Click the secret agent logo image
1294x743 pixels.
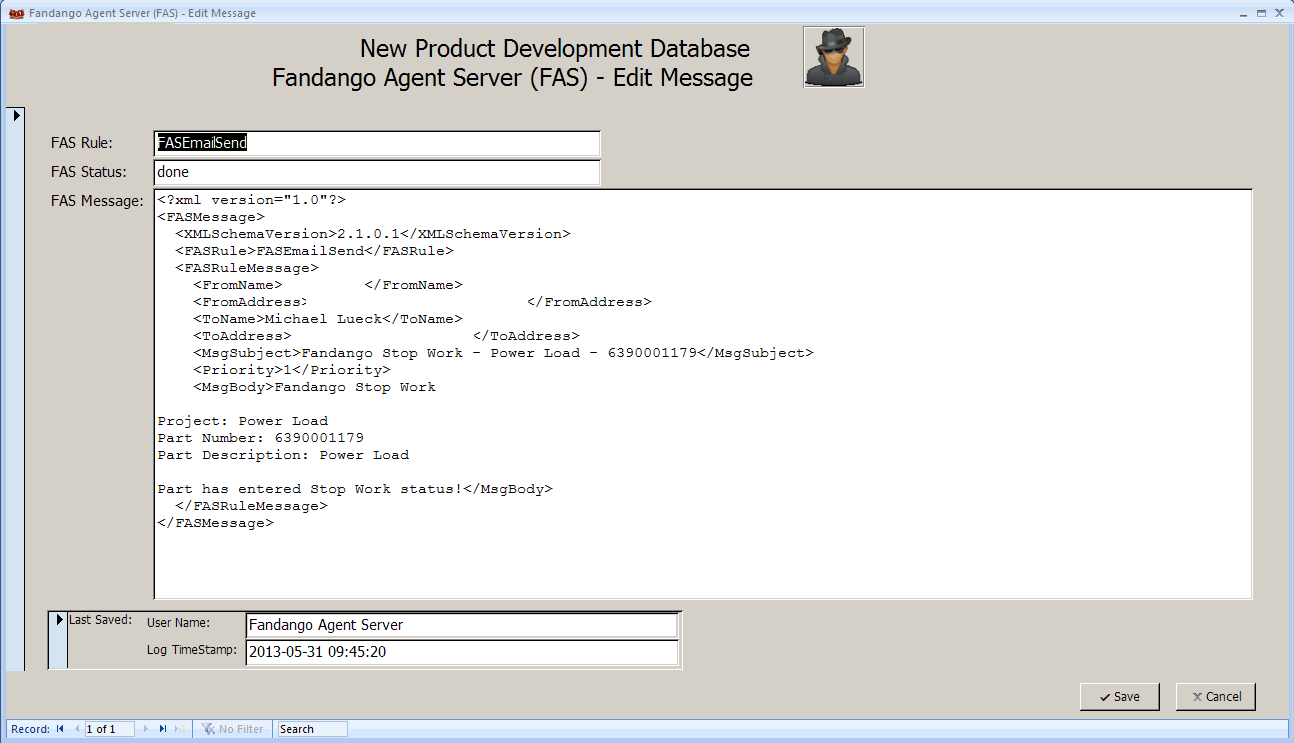pos(834,57)
